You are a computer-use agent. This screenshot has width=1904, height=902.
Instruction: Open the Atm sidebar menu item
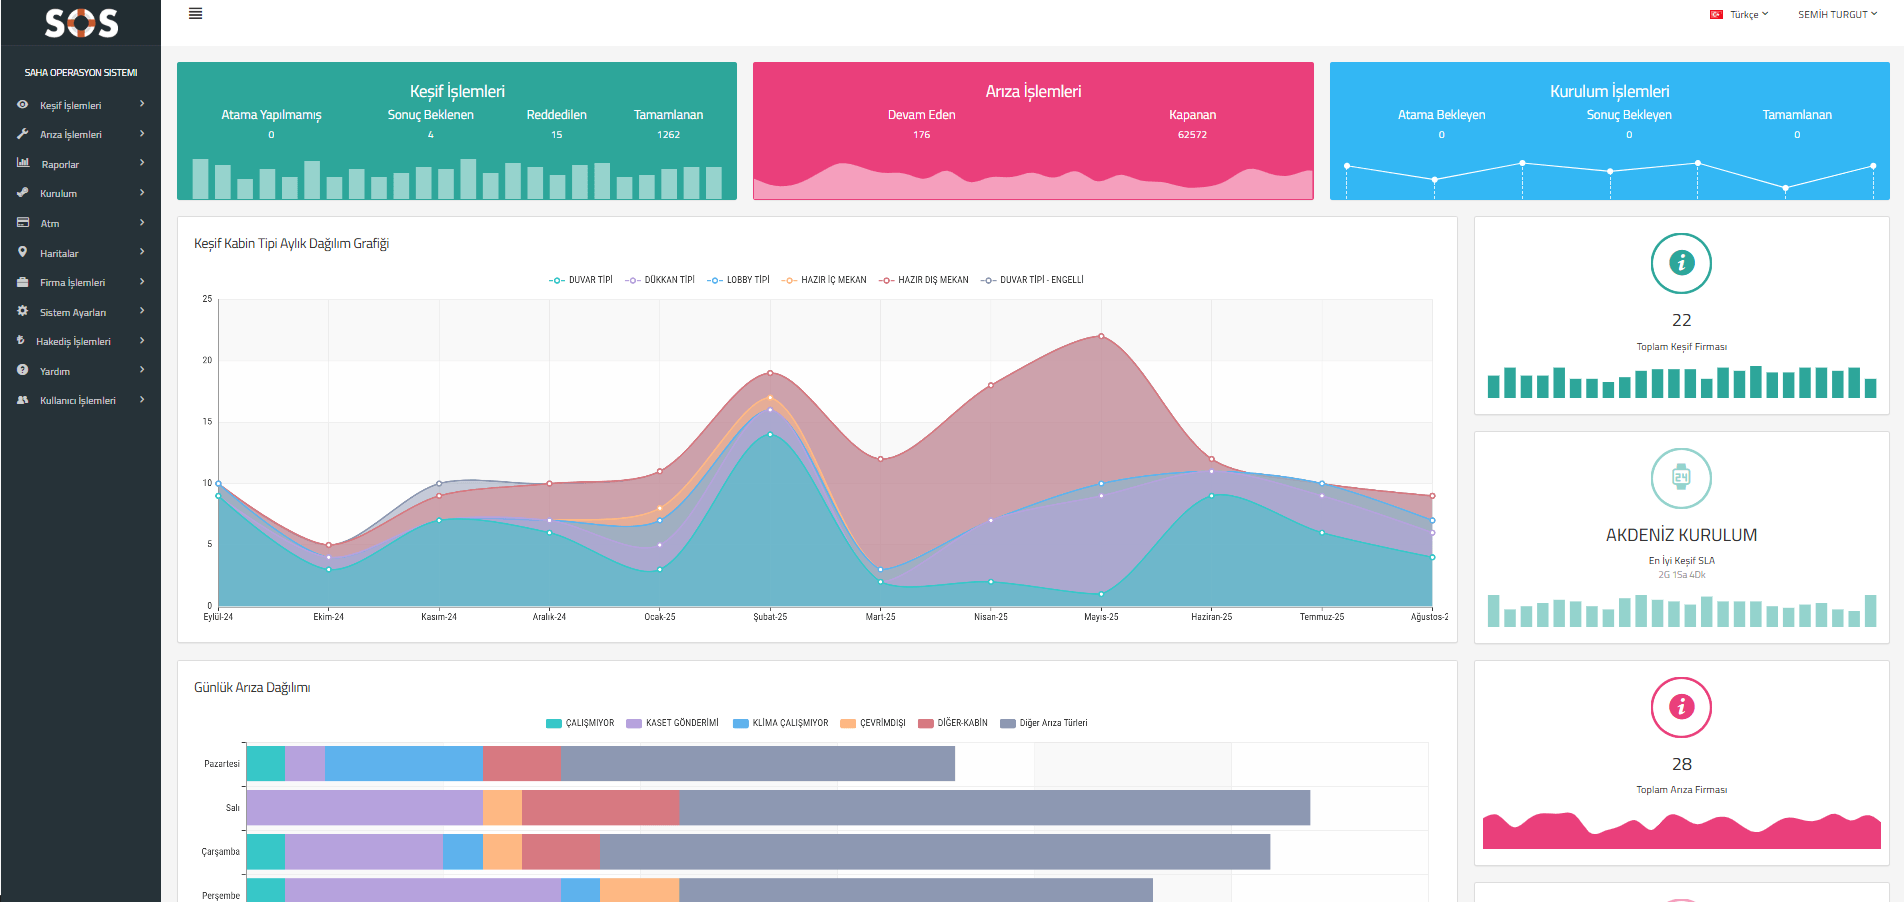(50, 224)
